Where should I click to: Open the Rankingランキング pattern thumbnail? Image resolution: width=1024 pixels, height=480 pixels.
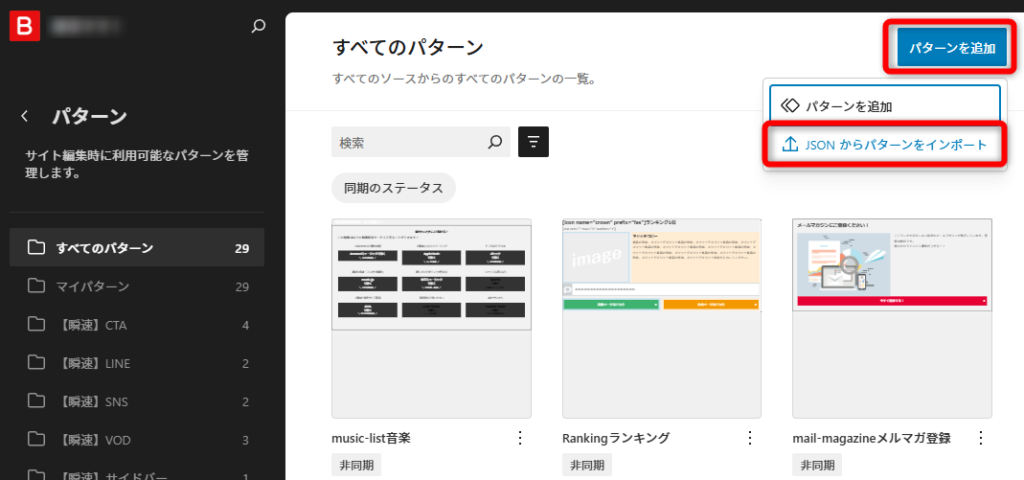click(x=661, y=318)
